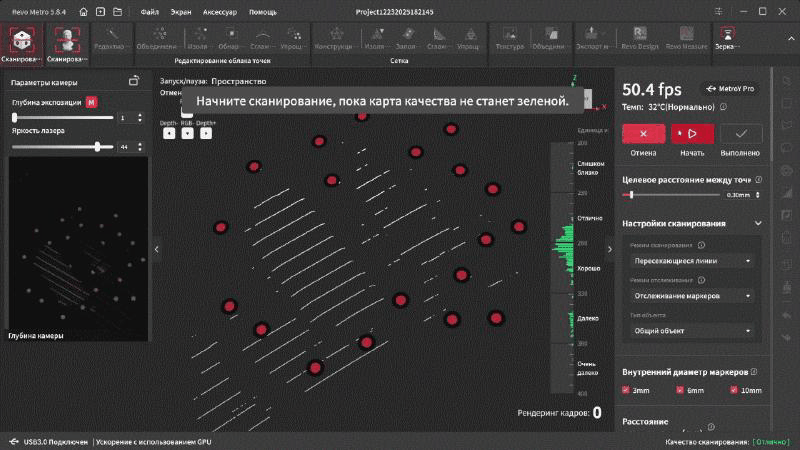Click Изоля tool in point cloud group

[x=199, y=39]
